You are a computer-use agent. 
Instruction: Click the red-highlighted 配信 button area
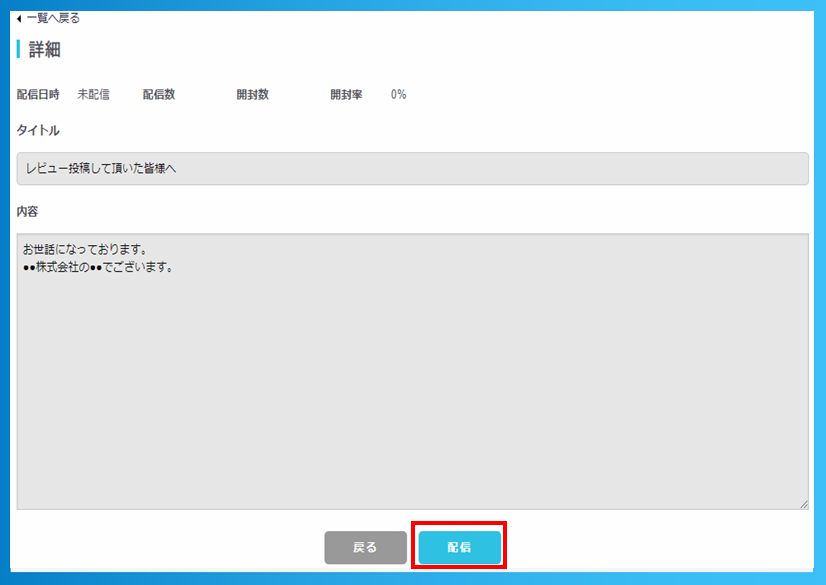pos(459,548)
